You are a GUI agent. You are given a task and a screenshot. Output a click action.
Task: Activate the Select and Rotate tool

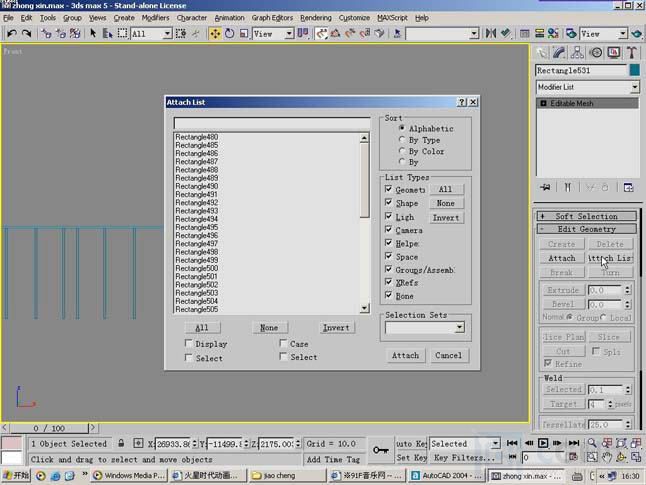point(229,33)
